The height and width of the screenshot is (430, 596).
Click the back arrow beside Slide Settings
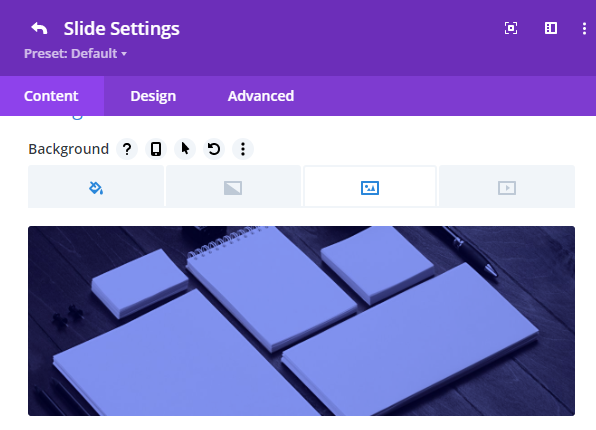pos(39,29)
